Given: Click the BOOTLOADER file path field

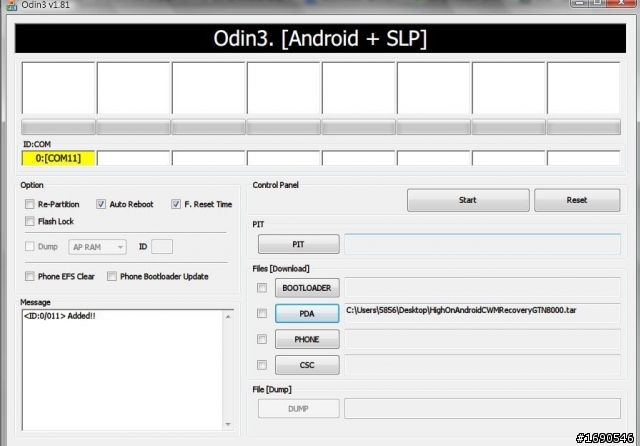Looking at the screenshot, I should pos(482,288).
